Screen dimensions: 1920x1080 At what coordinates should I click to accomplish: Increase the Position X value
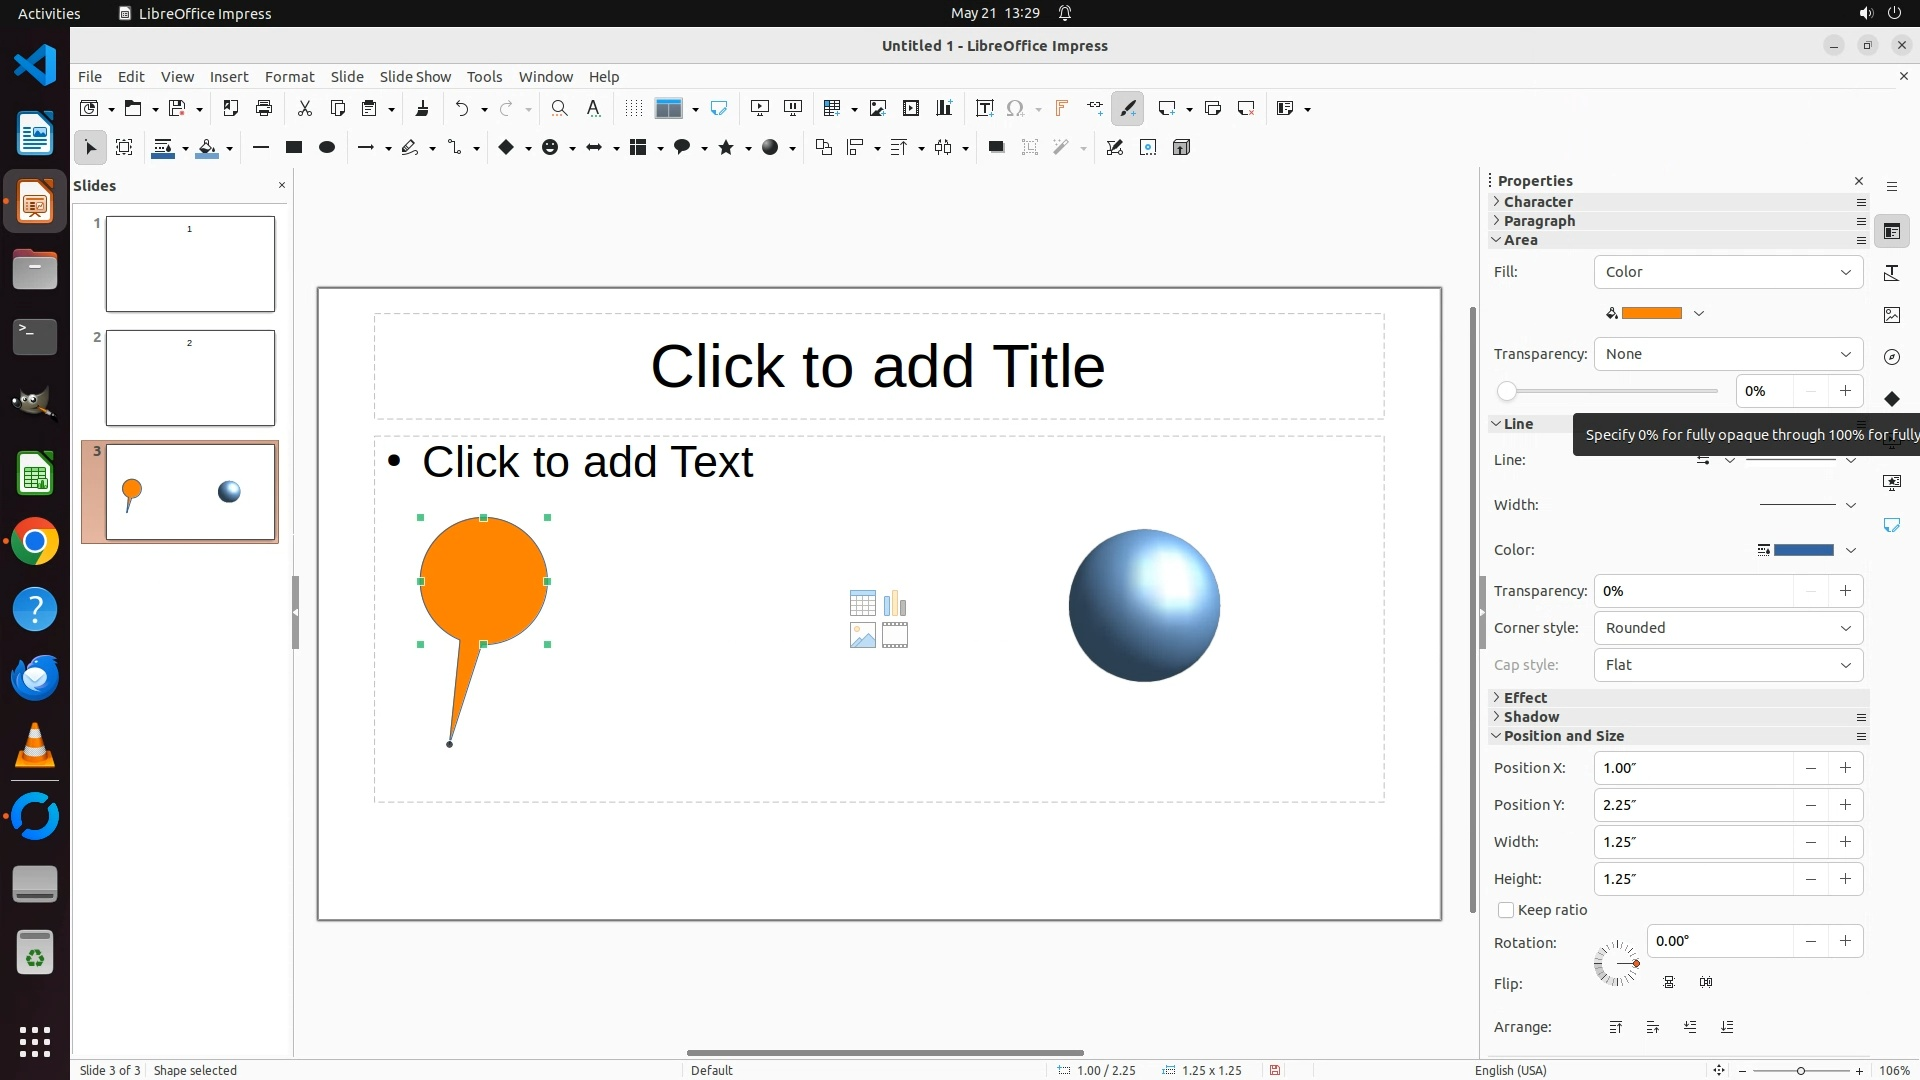tap(1845, 768)
